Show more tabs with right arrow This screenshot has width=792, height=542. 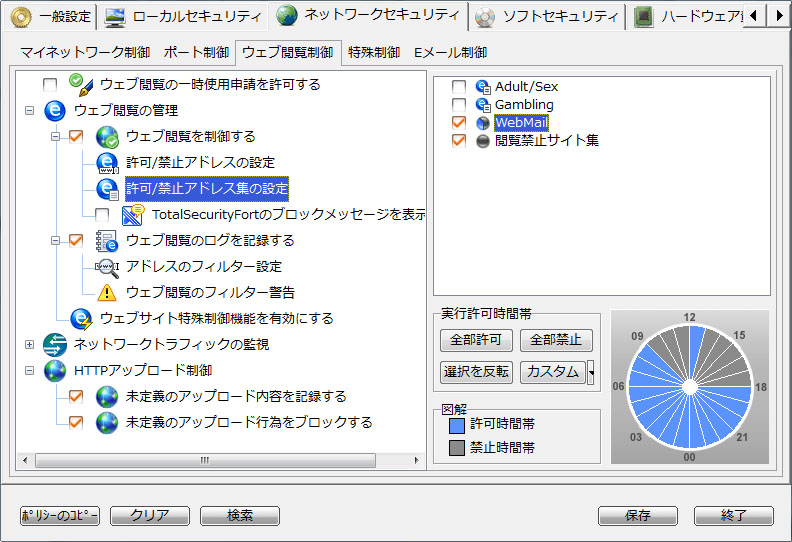click(x=779, y=16)
